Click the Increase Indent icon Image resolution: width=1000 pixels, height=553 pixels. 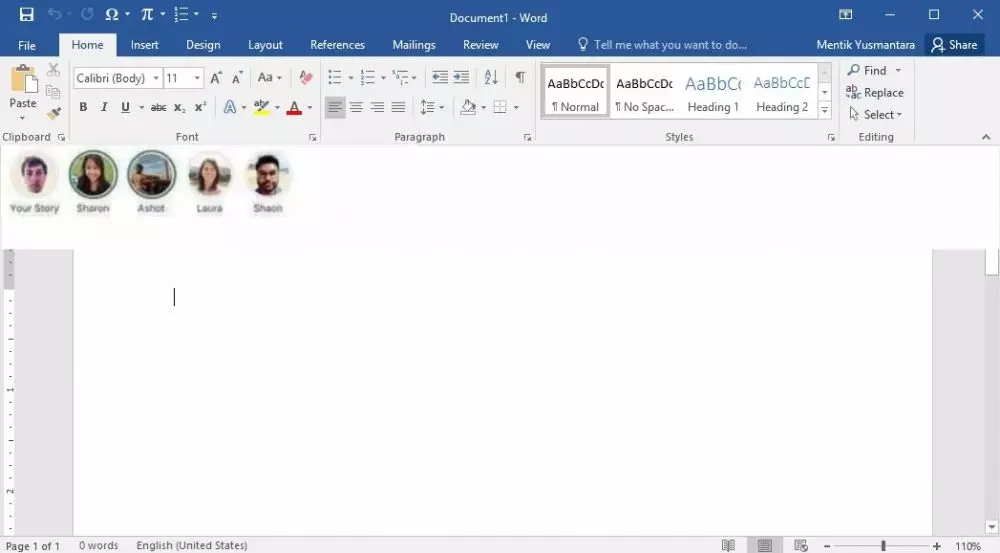click(461, 78)
